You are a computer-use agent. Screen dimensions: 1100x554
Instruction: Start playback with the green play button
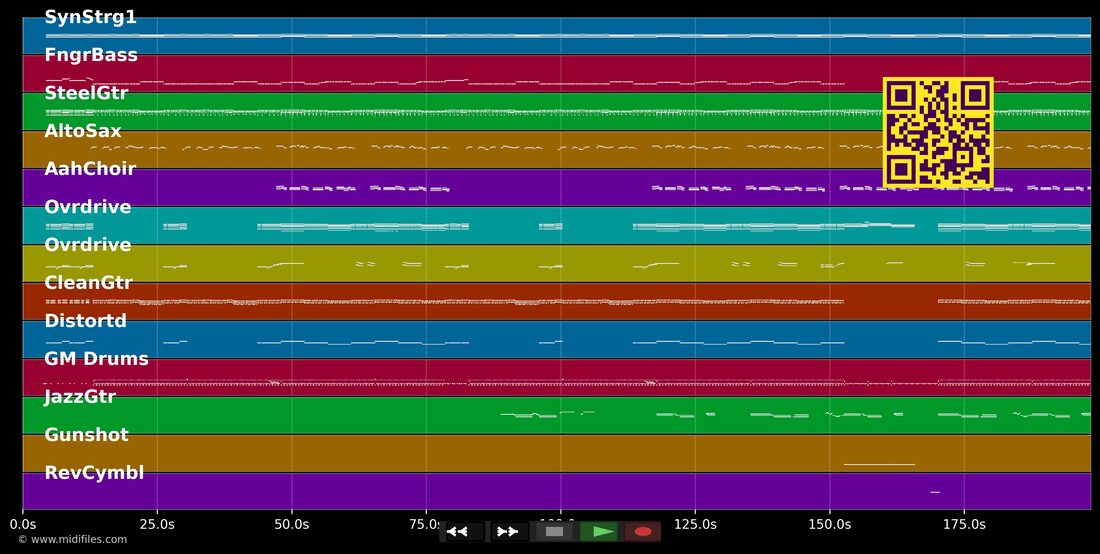(599, 532)
